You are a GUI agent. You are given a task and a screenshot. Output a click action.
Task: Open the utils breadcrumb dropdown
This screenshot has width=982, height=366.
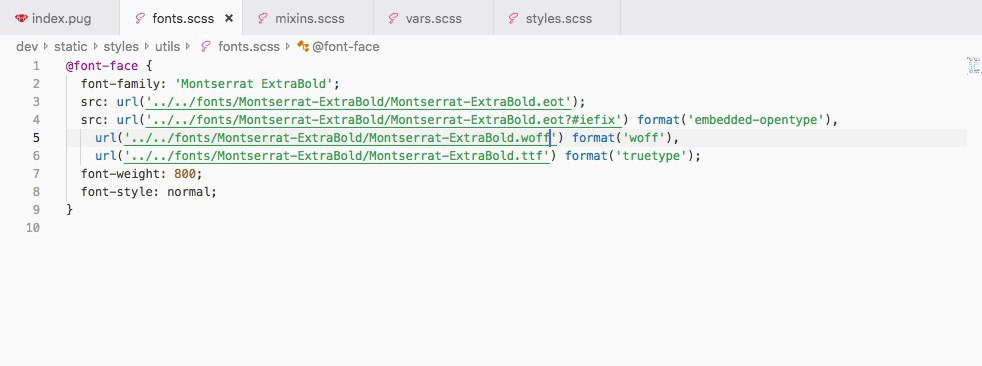(x=167, y=46)
